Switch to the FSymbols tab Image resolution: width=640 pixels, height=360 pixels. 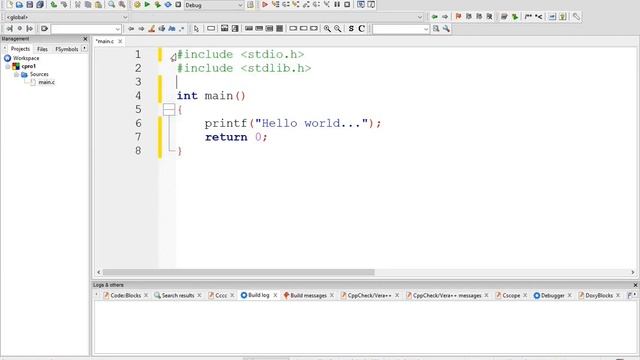tap(67, 49)
